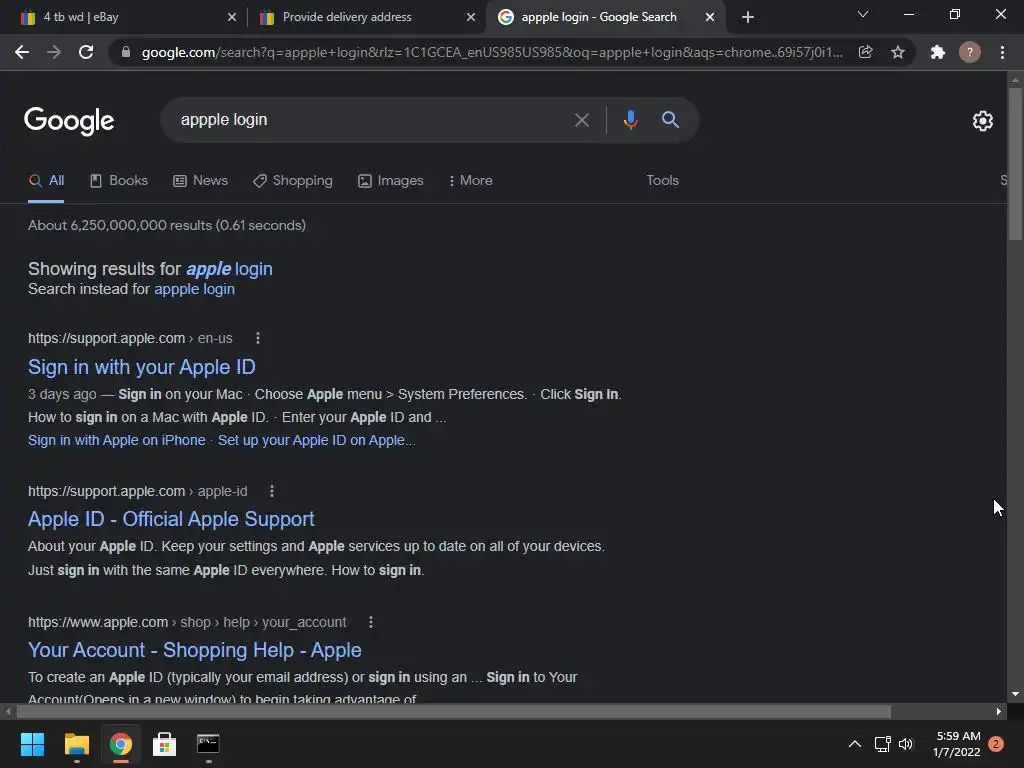The height and width of the screenshot is (768, 1024).
Task: Click the scroll left arrow
Action: pyautogui.click(x=8, y=711)
